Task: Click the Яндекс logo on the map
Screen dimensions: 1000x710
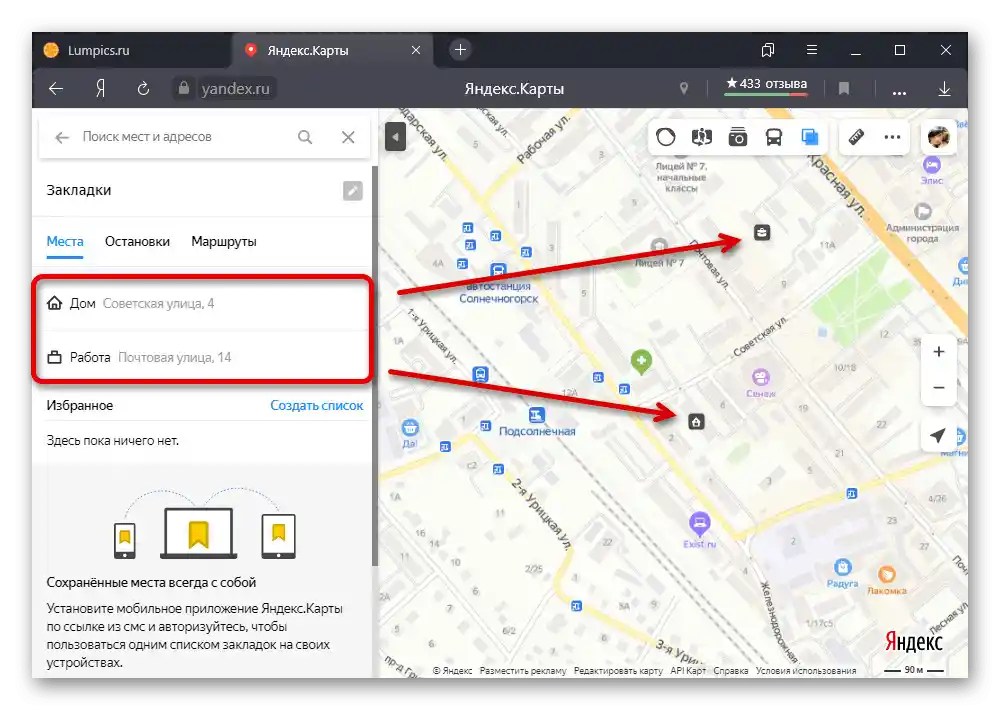Action: pos(914,641)
